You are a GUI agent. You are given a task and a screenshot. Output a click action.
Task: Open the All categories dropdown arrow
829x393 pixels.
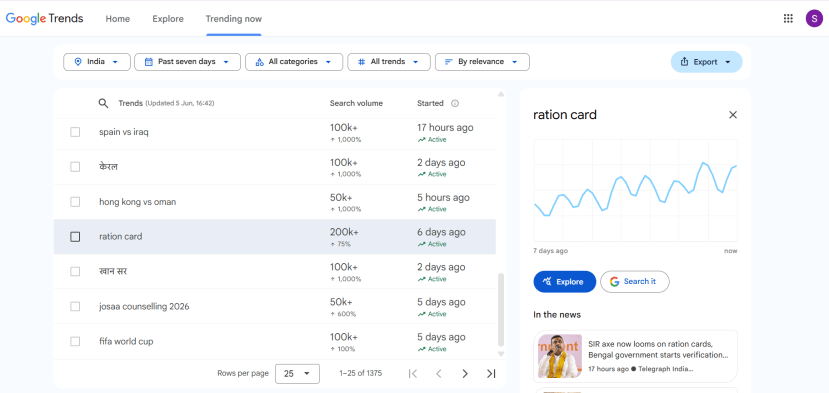pyautogui.click(x=328, y=62)
